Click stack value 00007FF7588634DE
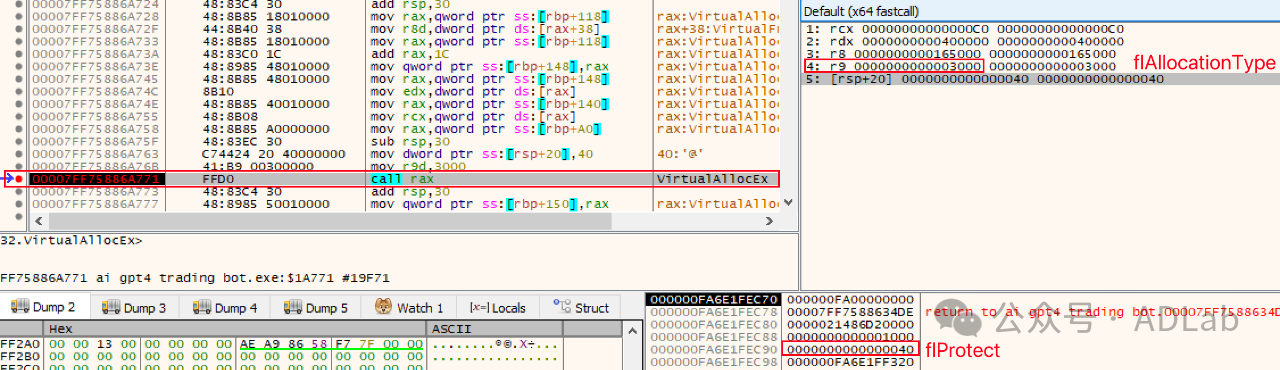The width and height of the screenshot is (1280, 370). [x=850, y=312]
